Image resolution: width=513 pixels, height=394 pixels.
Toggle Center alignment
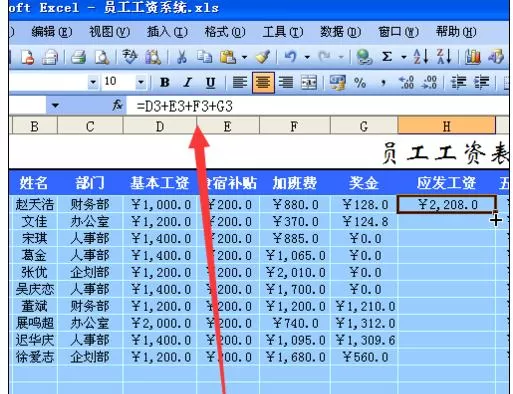point(263,82)
